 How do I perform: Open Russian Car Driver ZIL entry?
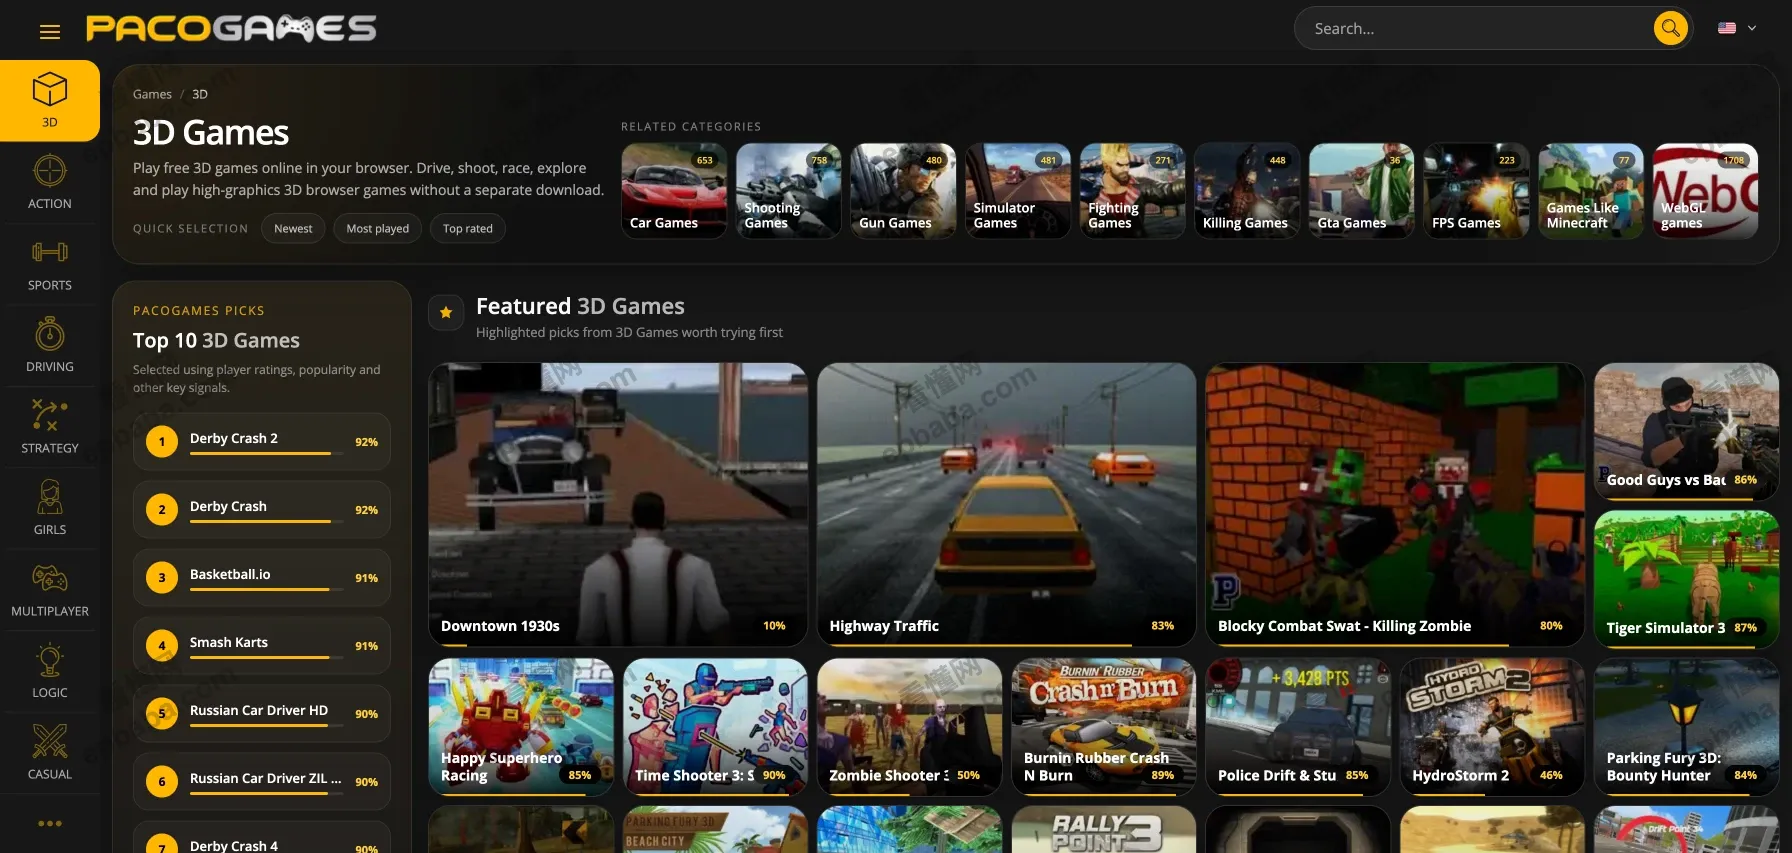262,781
